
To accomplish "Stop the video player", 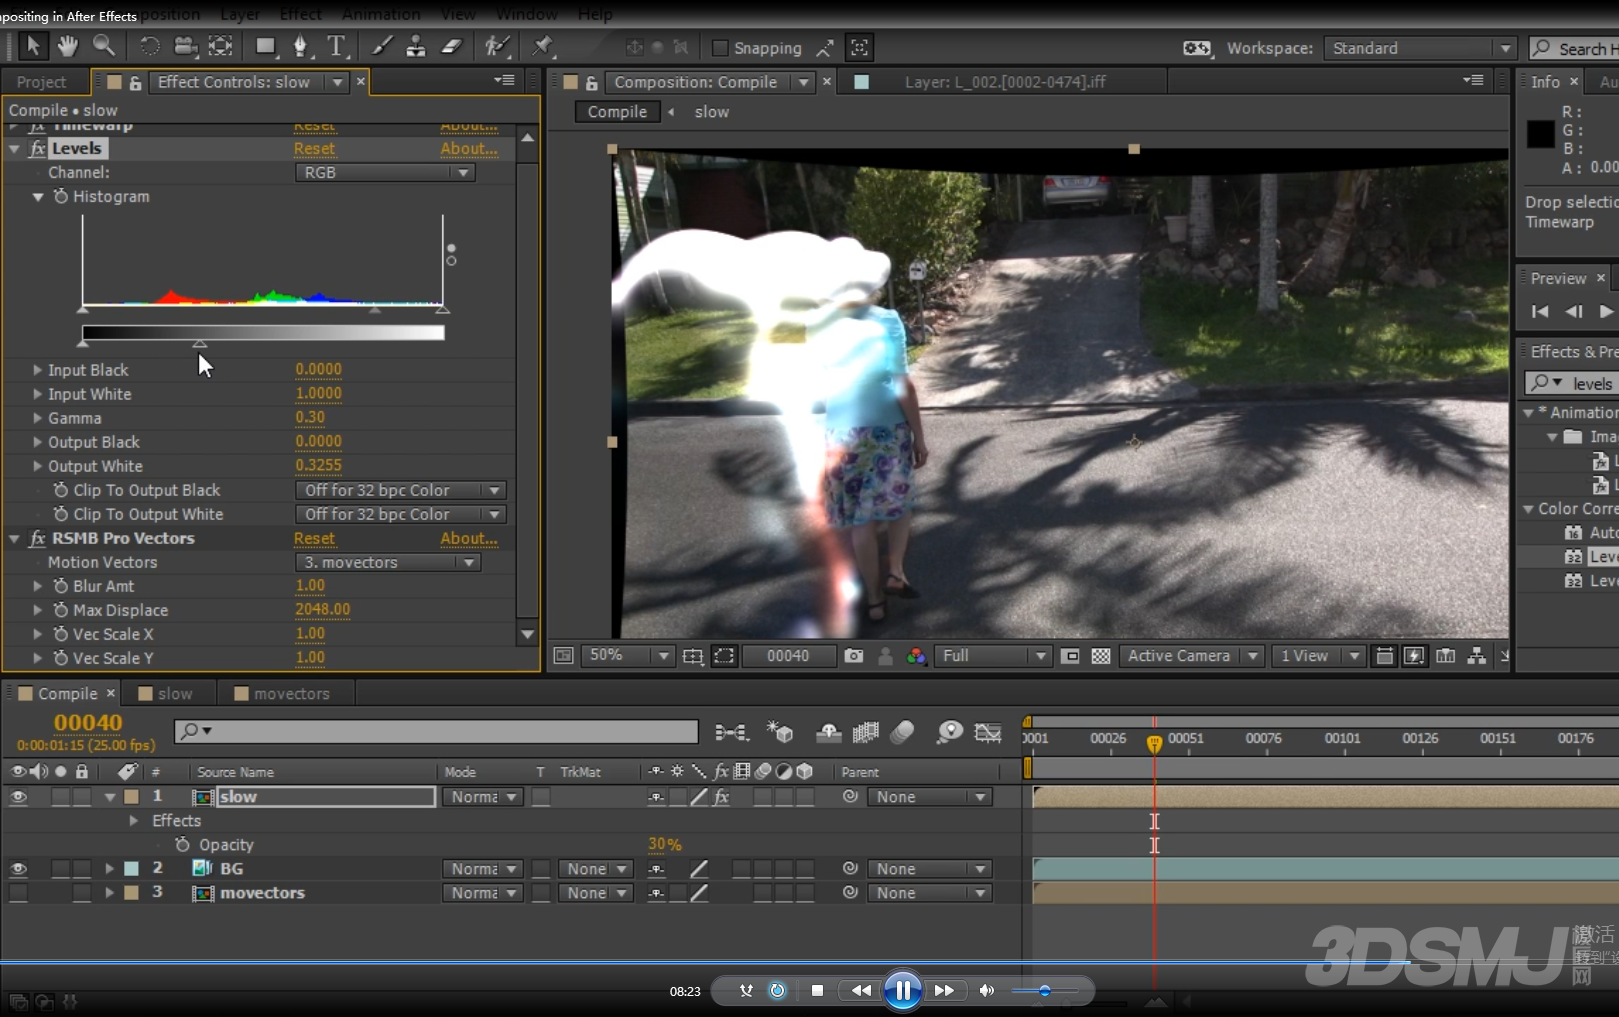I will tap(817, 990).
